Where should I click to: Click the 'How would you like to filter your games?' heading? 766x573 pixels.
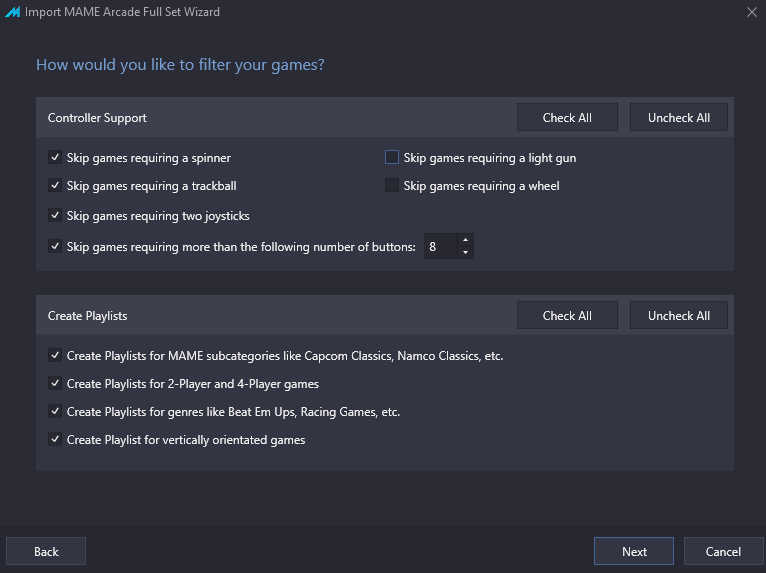(180, 64)
